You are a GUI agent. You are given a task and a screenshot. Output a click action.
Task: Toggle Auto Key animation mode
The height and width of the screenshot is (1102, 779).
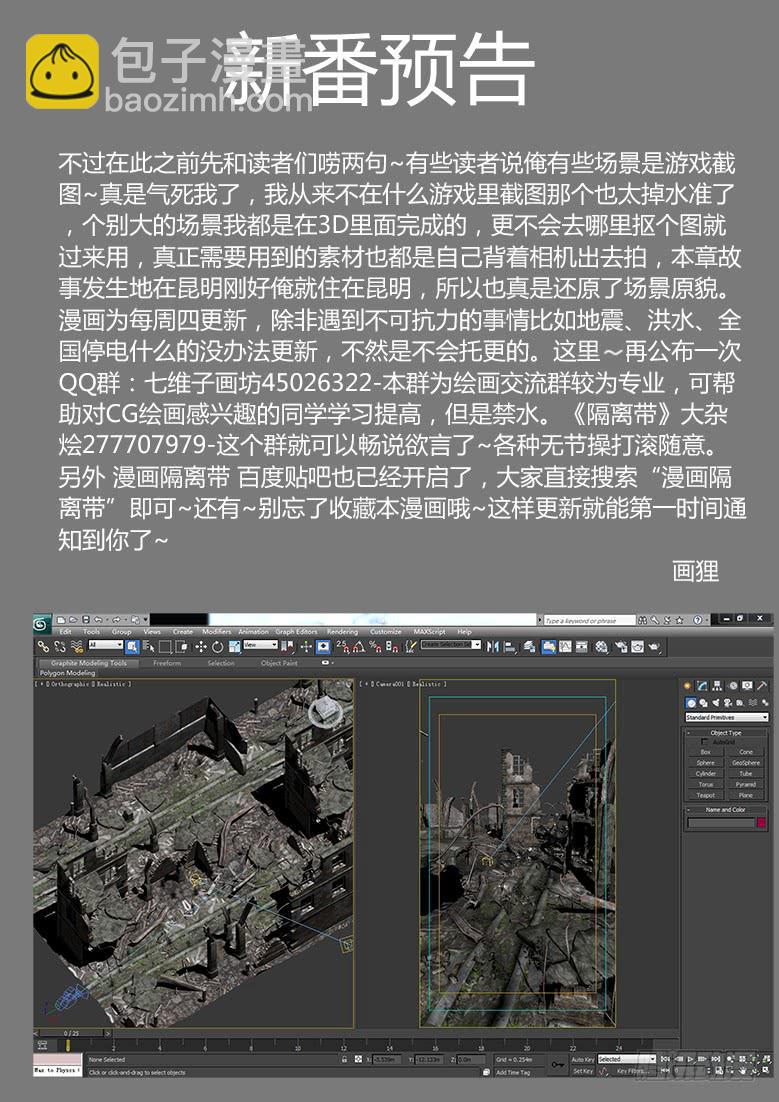coord(583,1059)
